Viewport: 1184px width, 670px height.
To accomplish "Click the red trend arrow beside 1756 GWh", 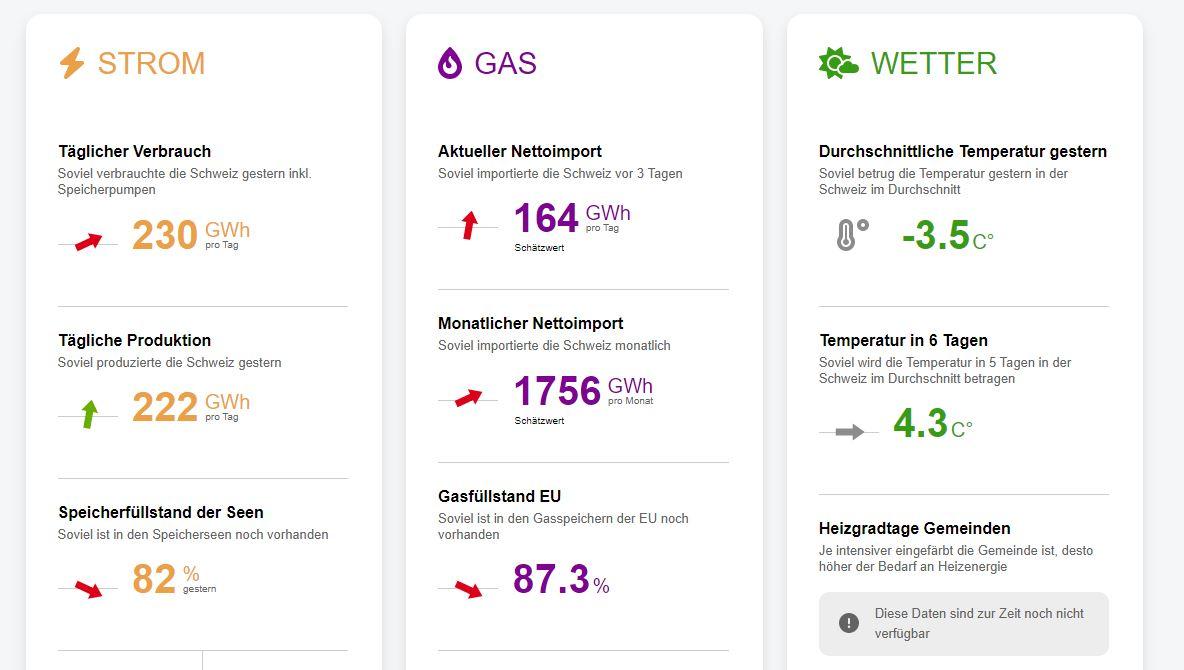I will (468, 397).
